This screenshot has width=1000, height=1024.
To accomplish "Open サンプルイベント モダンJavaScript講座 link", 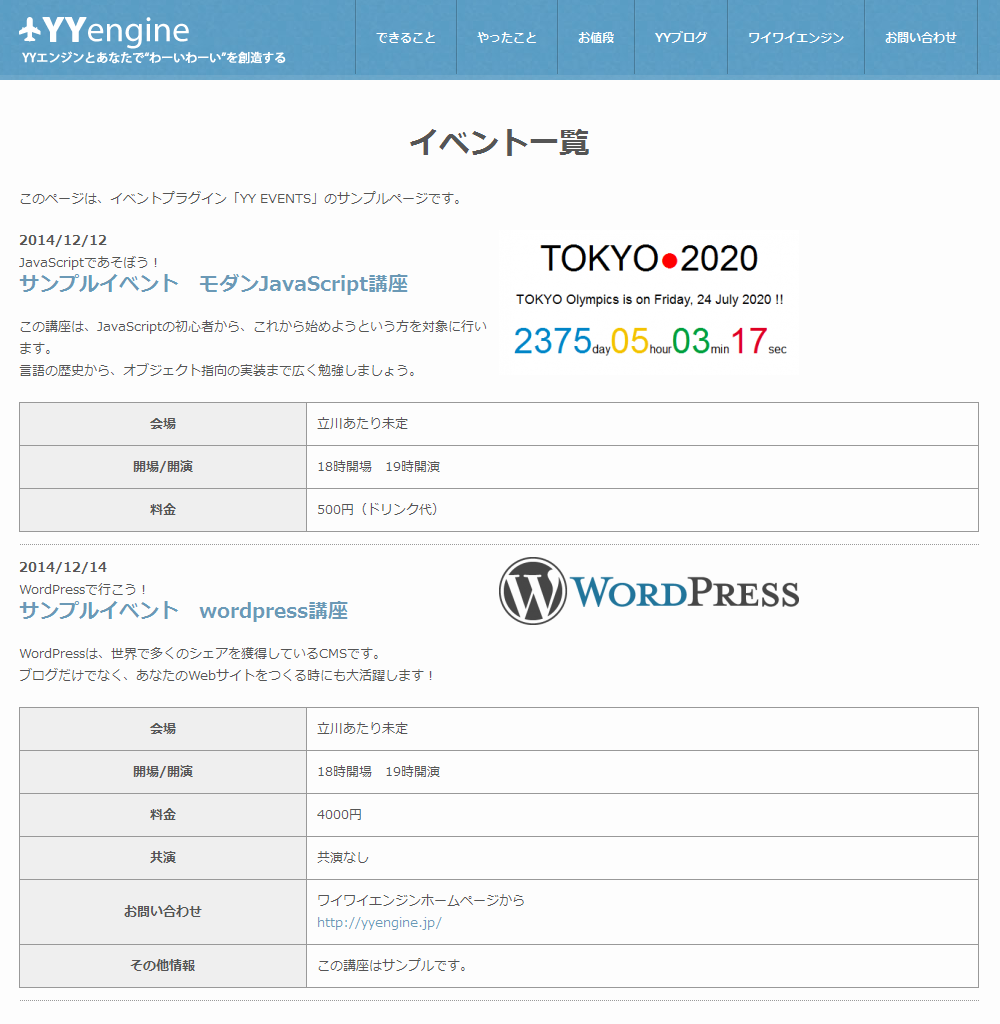I will tap(214, 283).
